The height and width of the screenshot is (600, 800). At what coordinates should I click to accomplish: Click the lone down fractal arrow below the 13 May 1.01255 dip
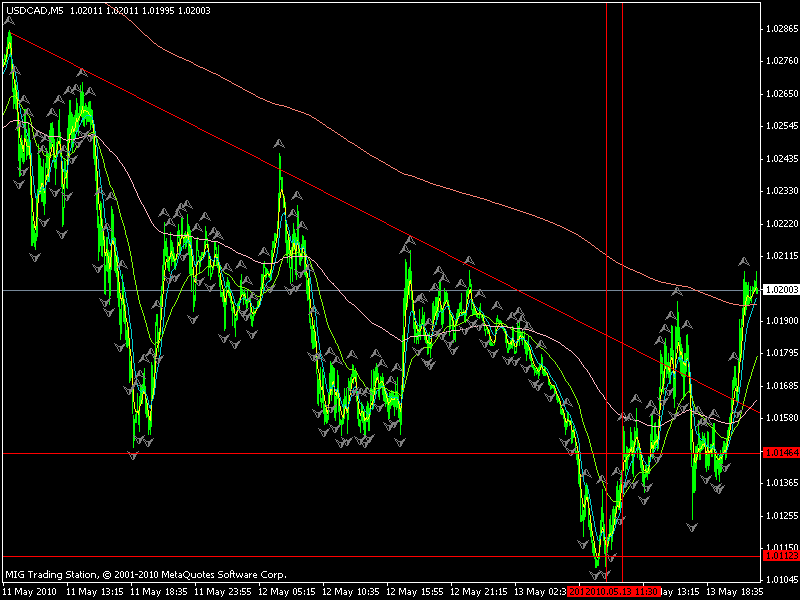click(x=692, y=524)
